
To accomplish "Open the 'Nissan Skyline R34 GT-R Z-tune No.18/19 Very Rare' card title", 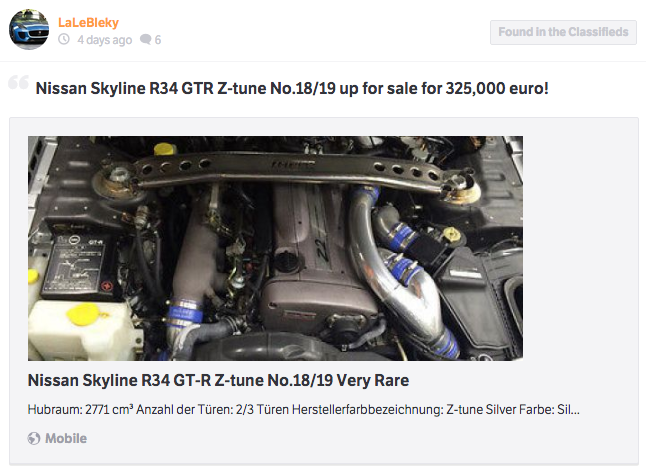I will coord(218,381).
